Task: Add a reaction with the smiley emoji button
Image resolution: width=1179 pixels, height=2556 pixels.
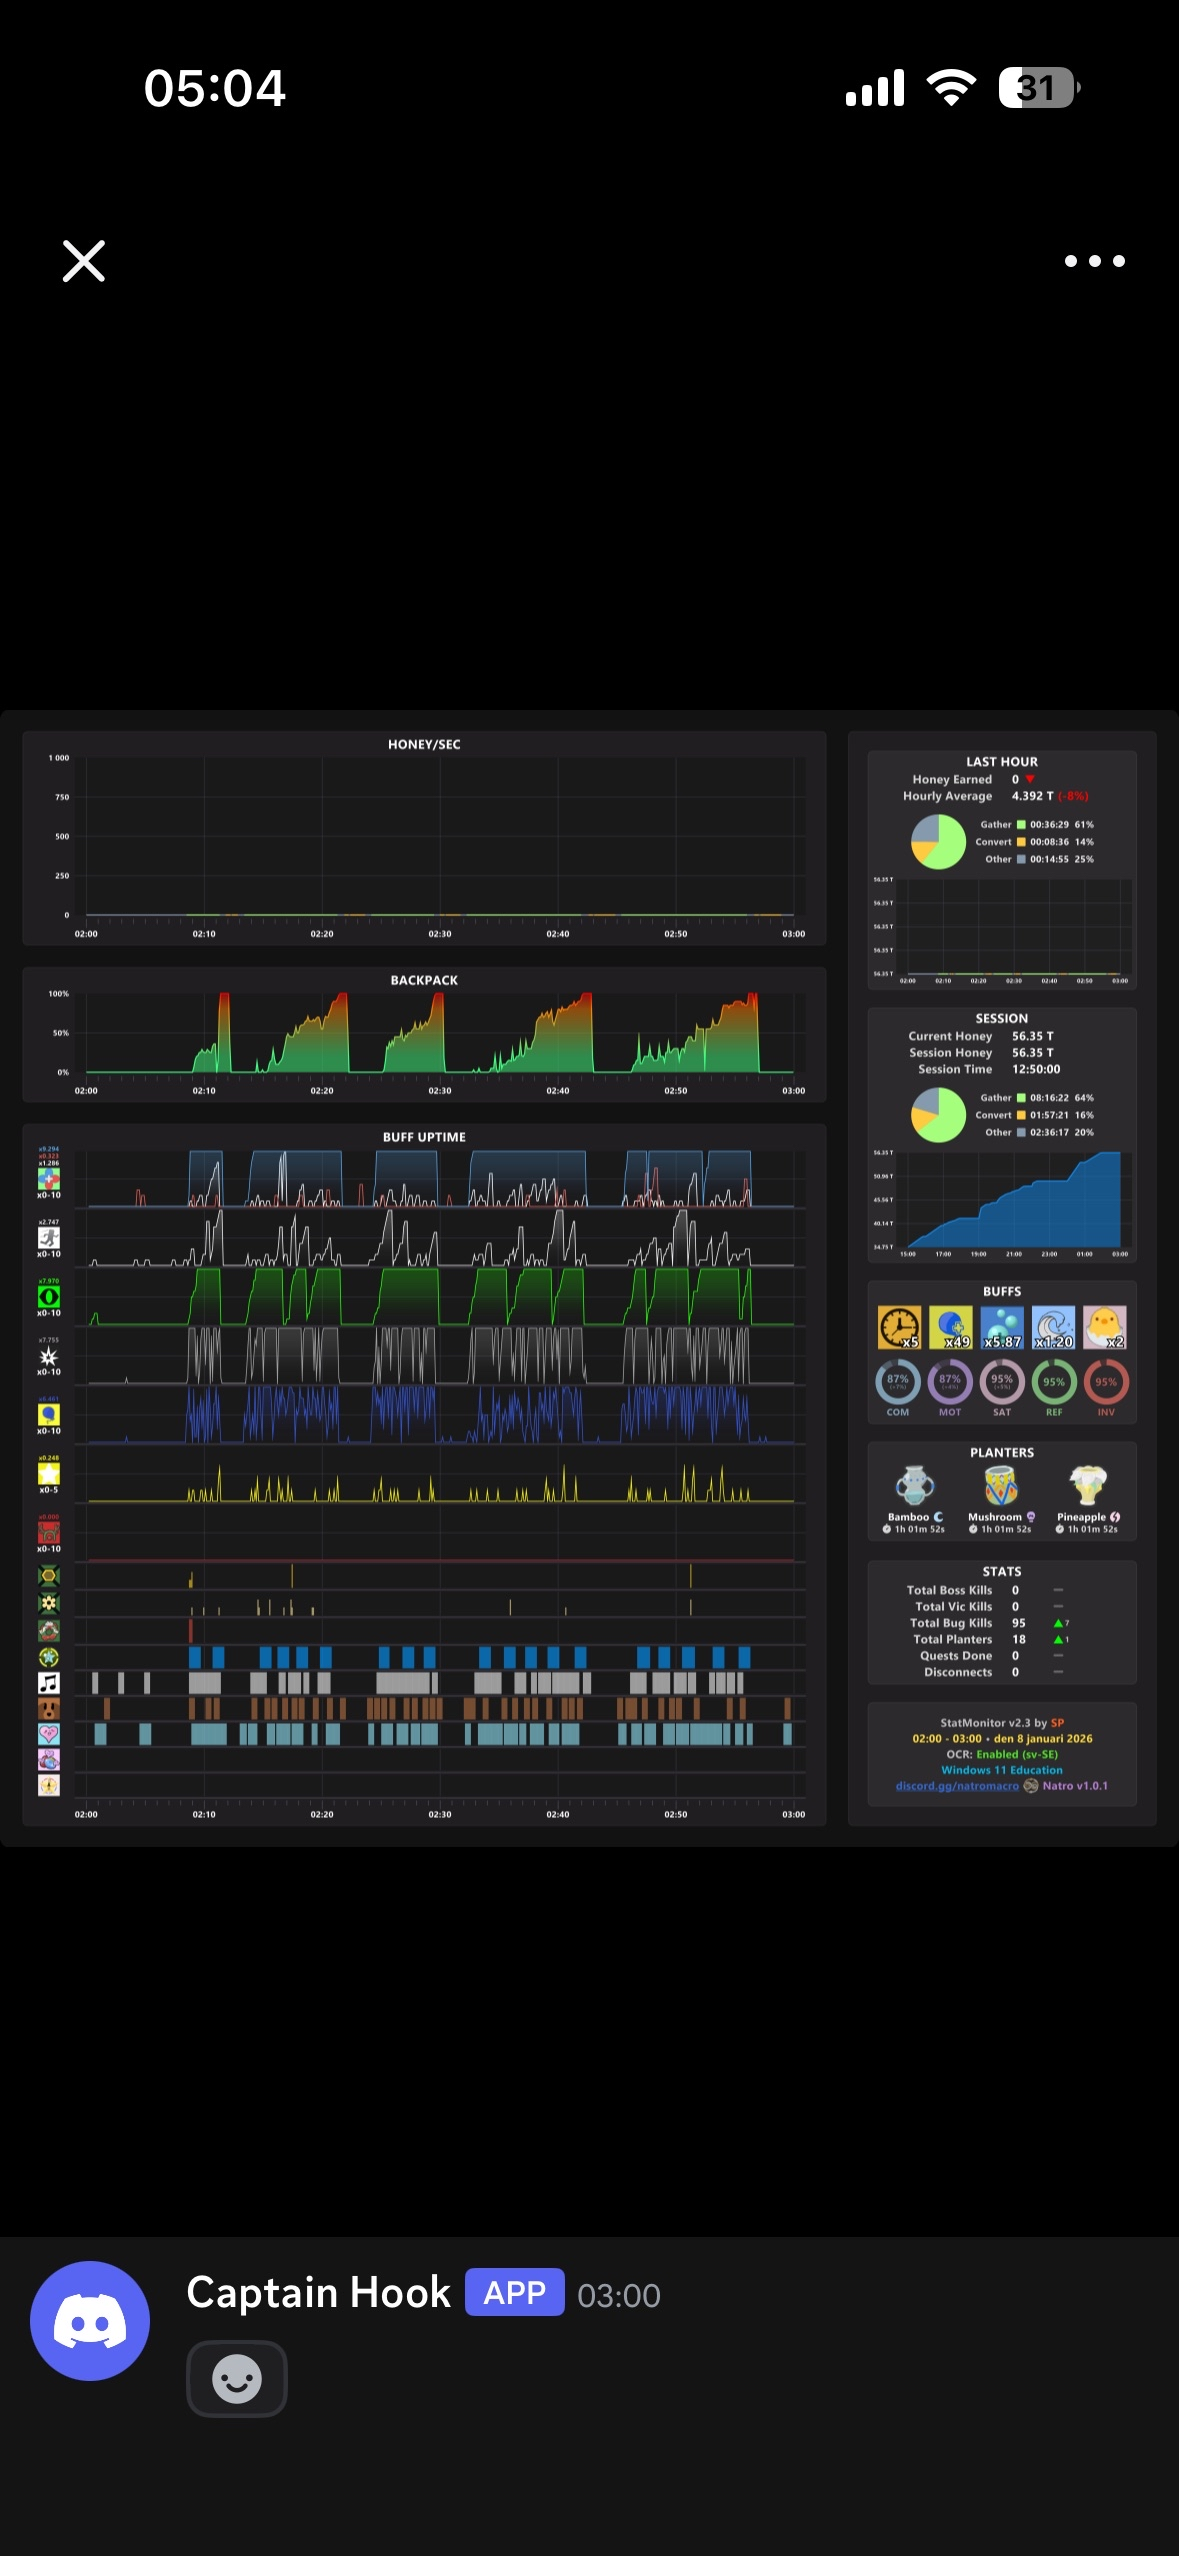Action: (x=237, y=2379)
